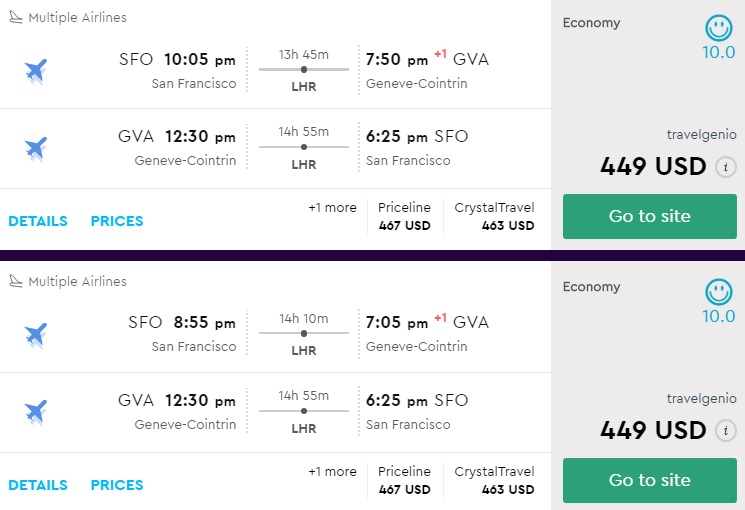Open DETAILS for the first flight result
This screenshot has height=510, width=745.
click(x=38, y=221)
